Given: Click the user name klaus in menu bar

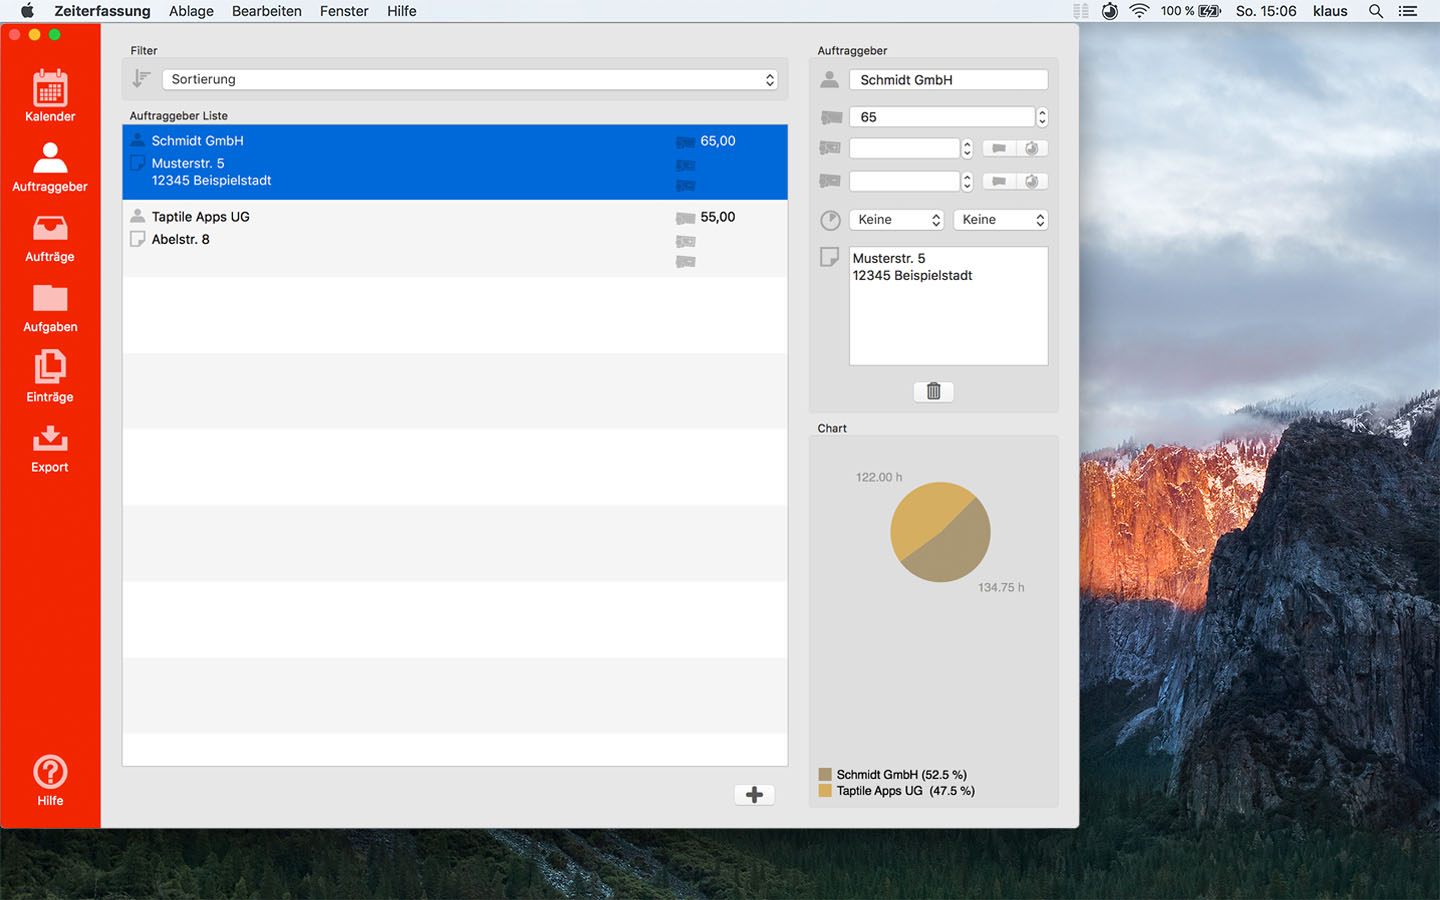Looking at the screenshot, I should coord(1330,11).
